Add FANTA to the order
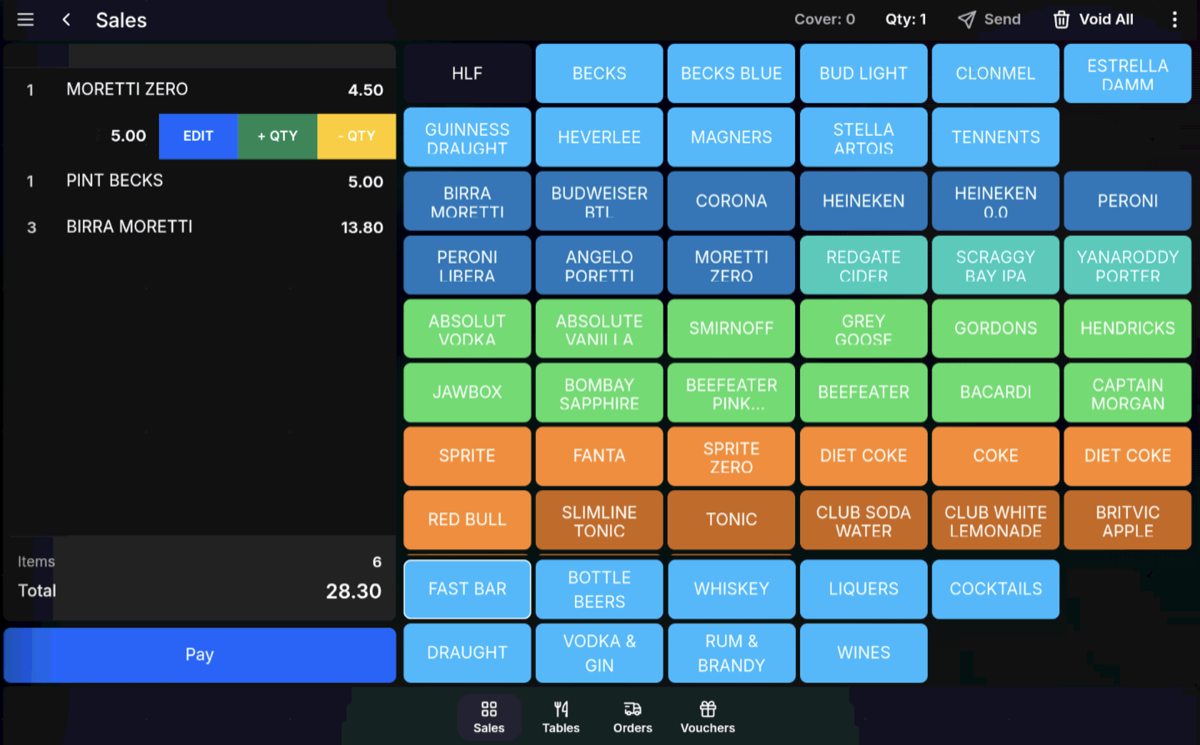 (599, 456)
